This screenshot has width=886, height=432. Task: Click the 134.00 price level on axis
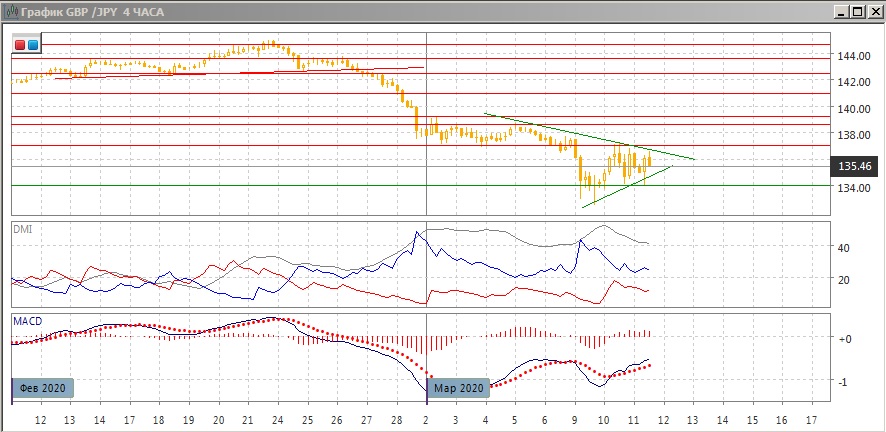tap(851, 188)
